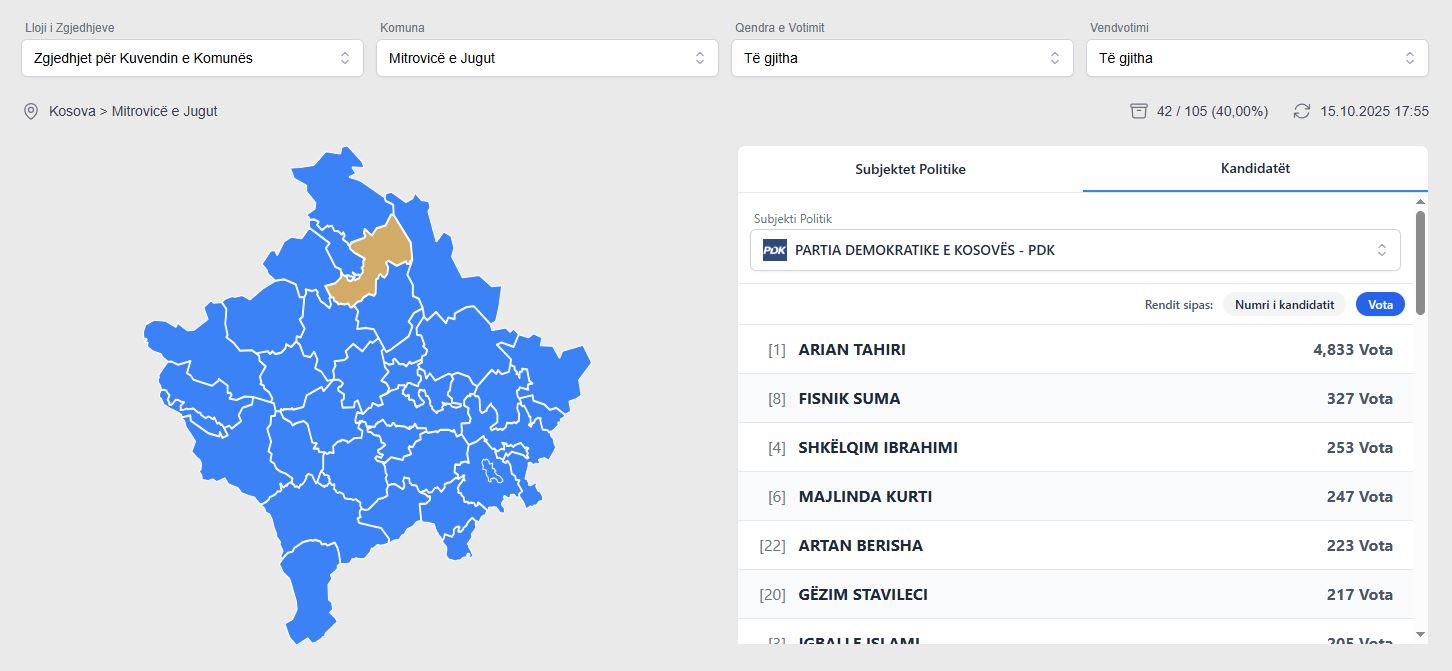Switch to the Subjektet Politike tab
1452x671 pixels.
click(910, 169)
